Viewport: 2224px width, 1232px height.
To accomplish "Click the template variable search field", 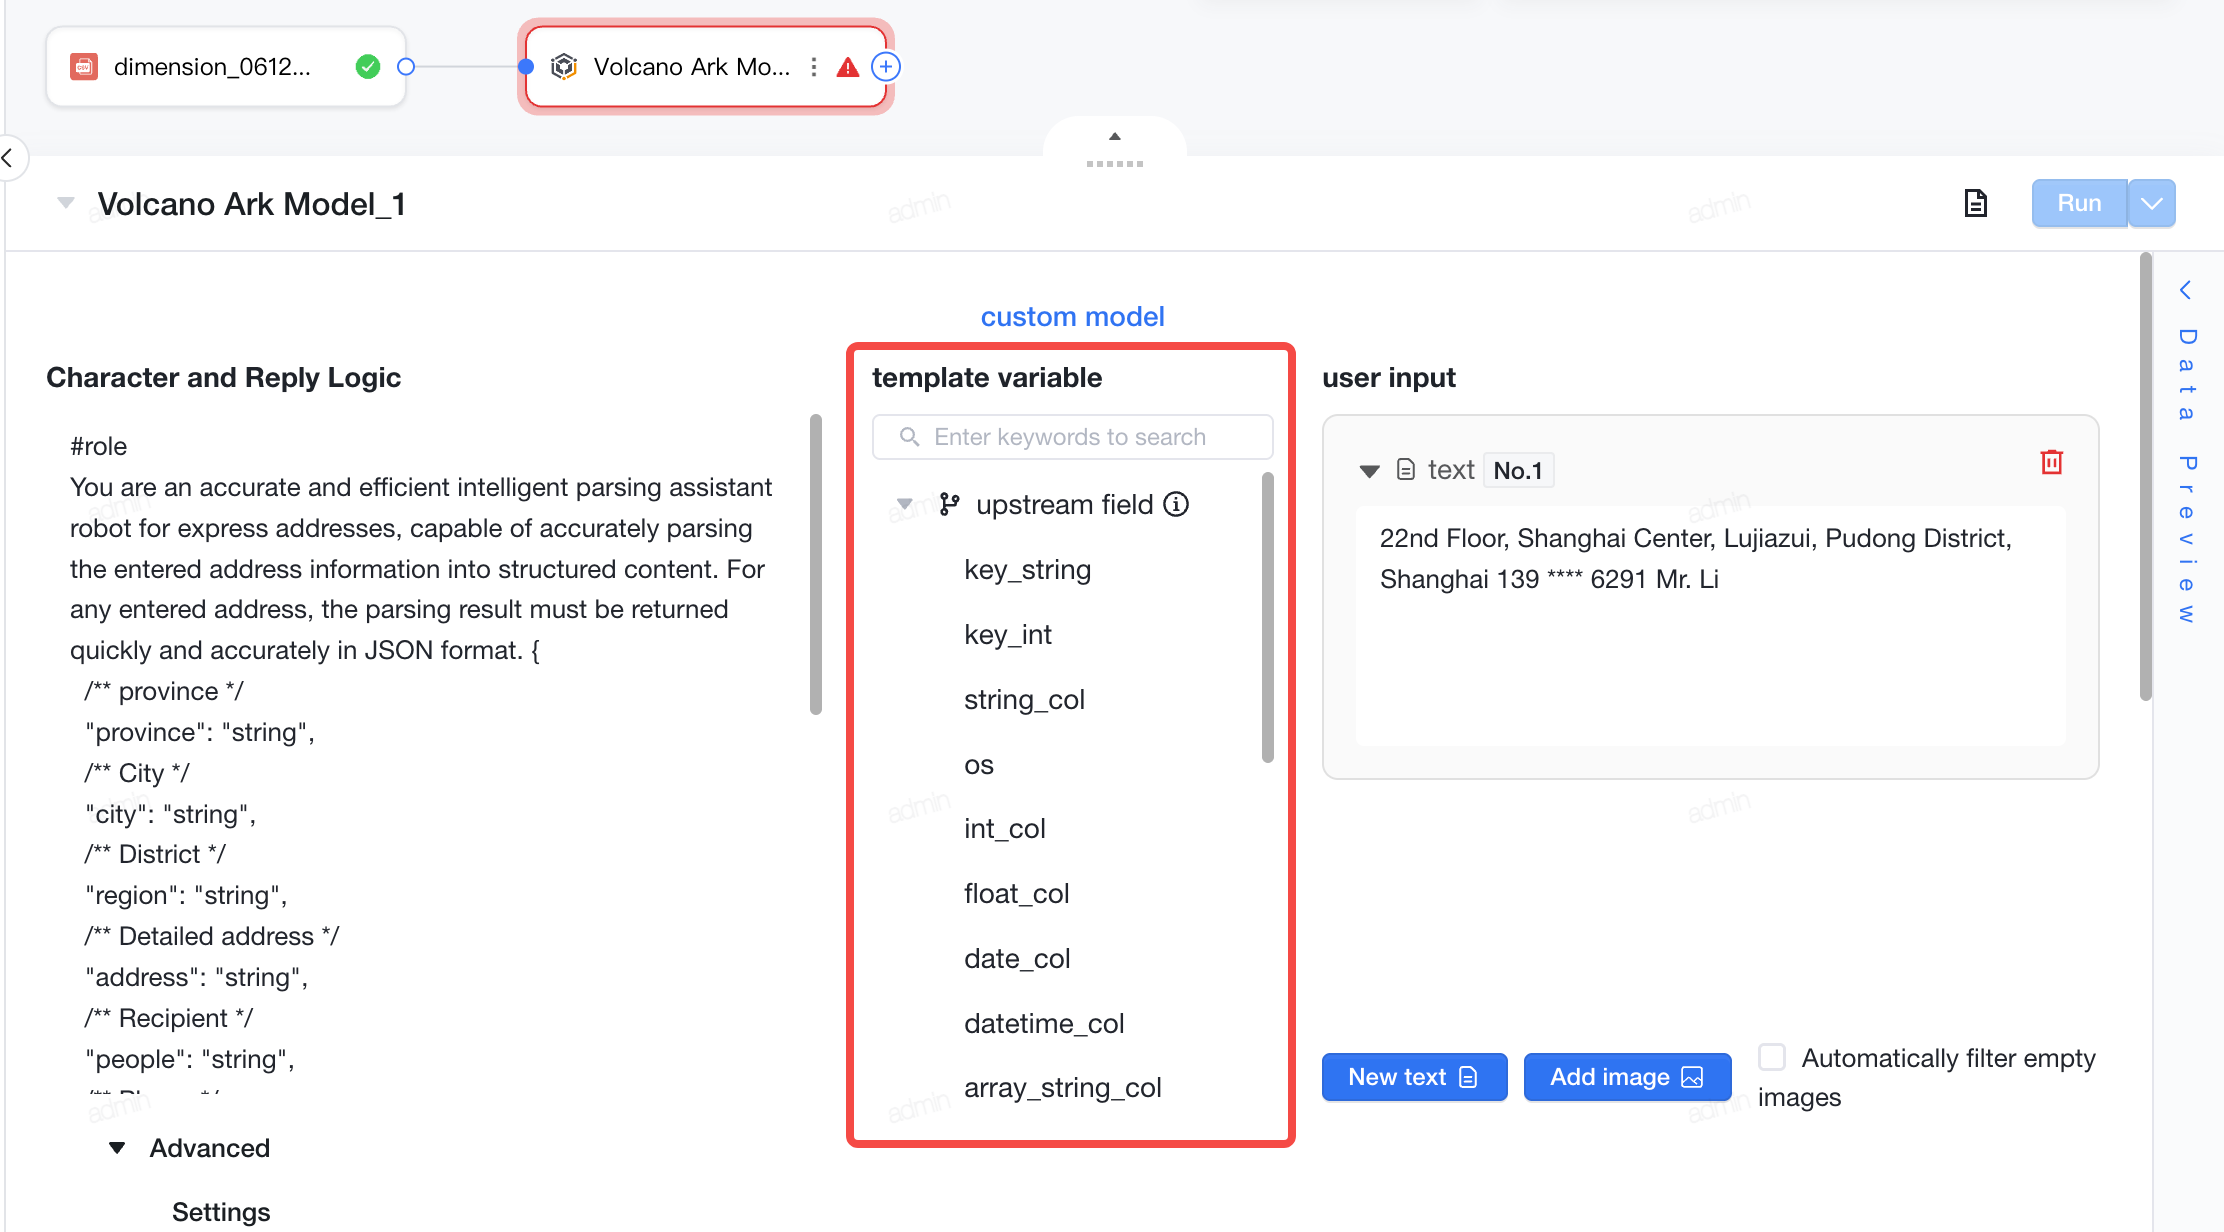I will [1072, 437].
